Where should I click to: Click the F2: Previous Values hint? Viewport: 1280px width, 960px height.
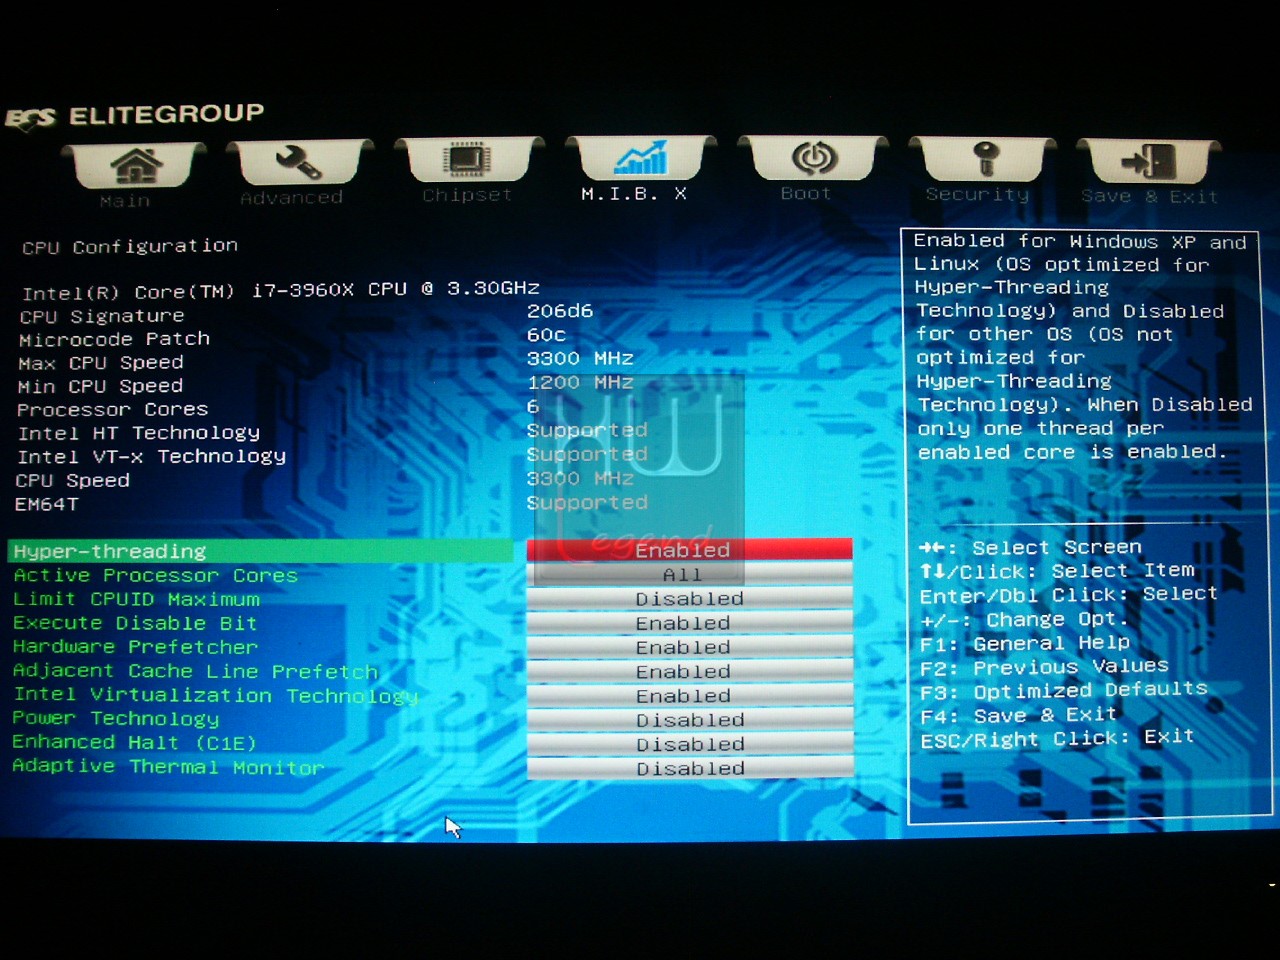point(1044,667)
